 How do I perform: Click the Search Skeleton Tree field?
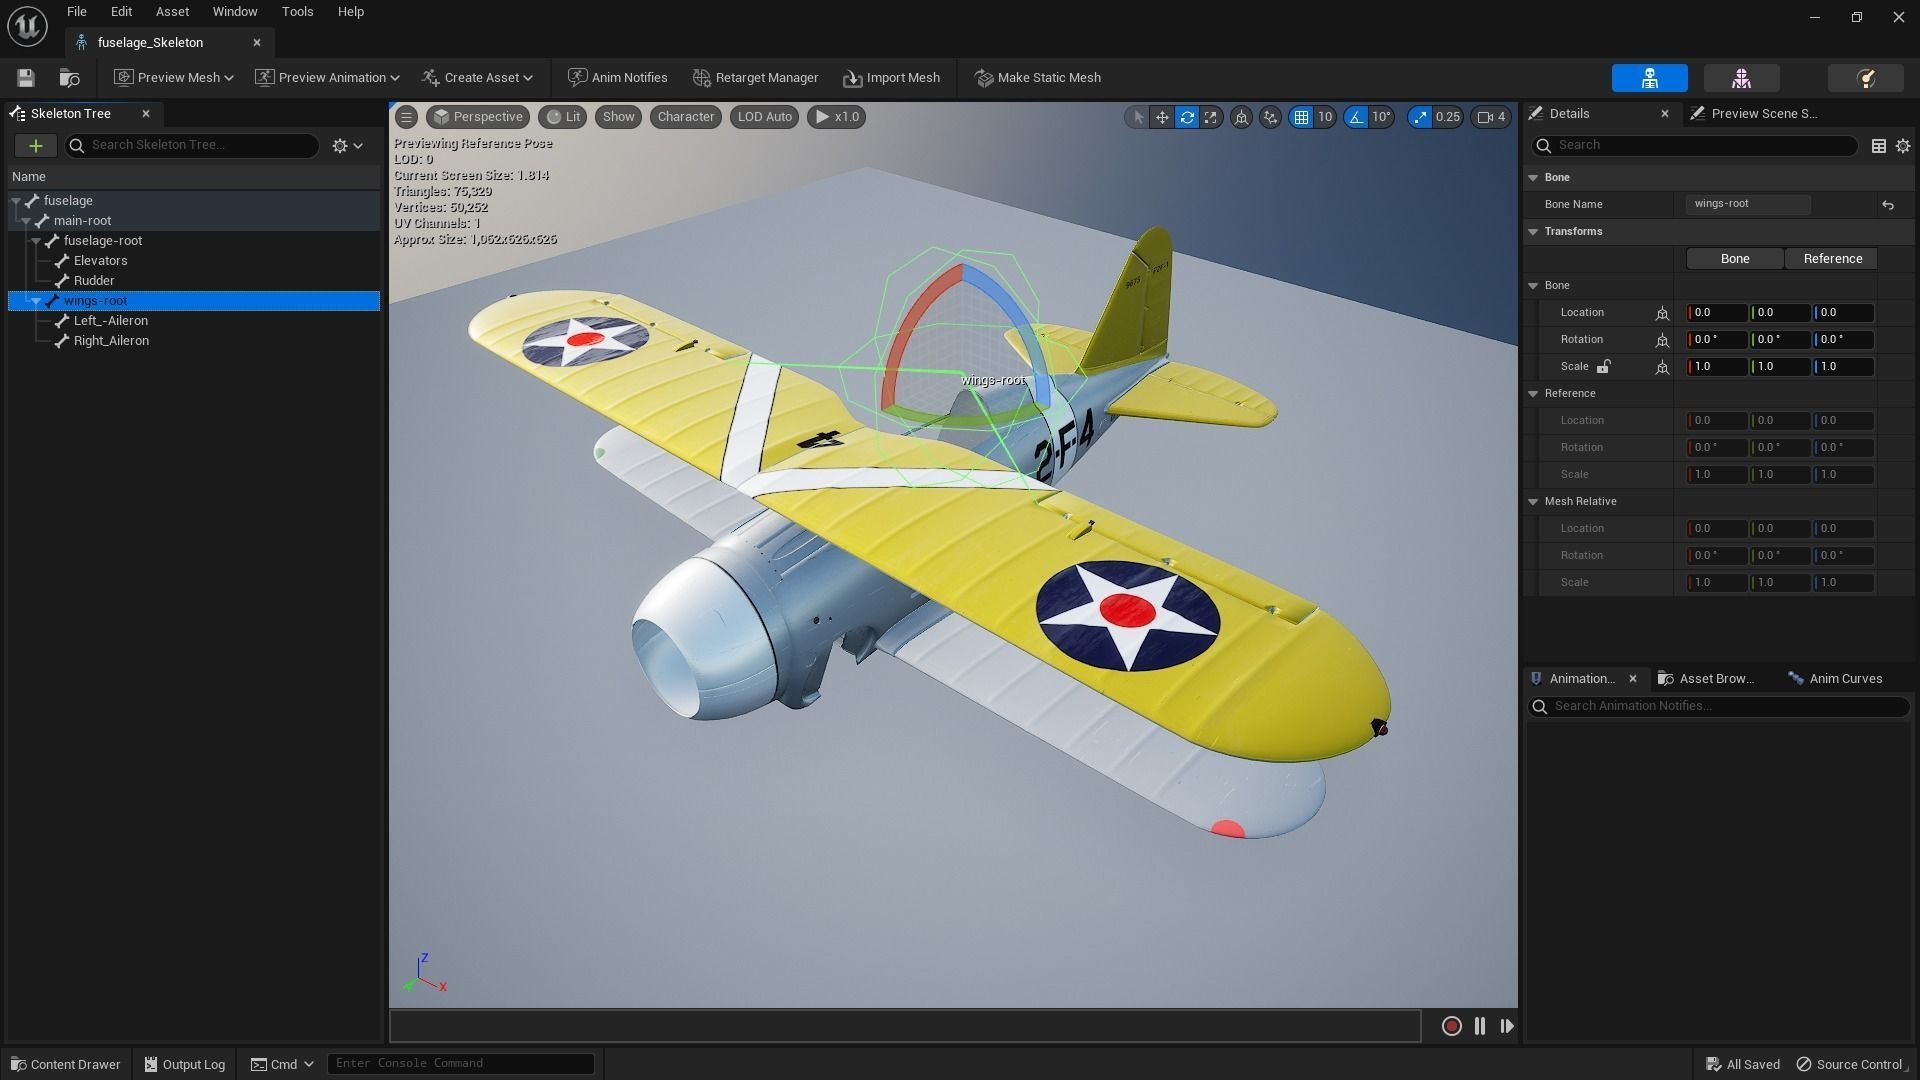point(192,146)
